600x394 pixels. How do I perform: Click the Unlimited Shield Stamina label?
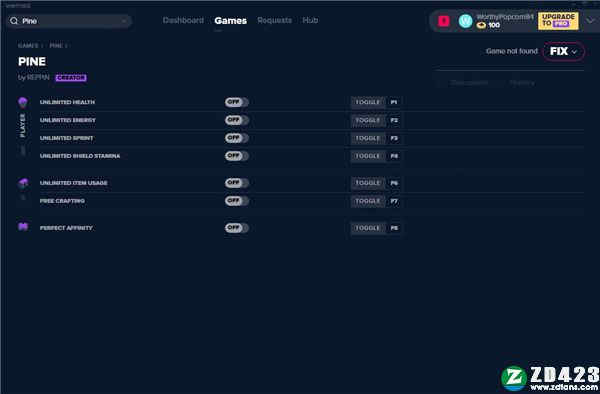80,156
